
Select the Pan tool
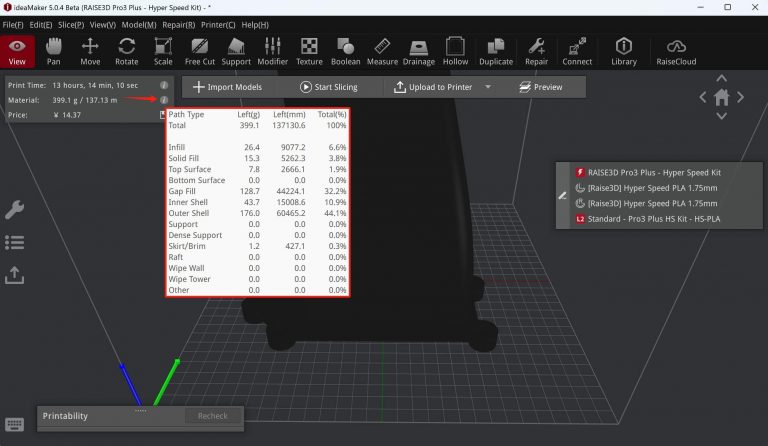tap(53, 52)
